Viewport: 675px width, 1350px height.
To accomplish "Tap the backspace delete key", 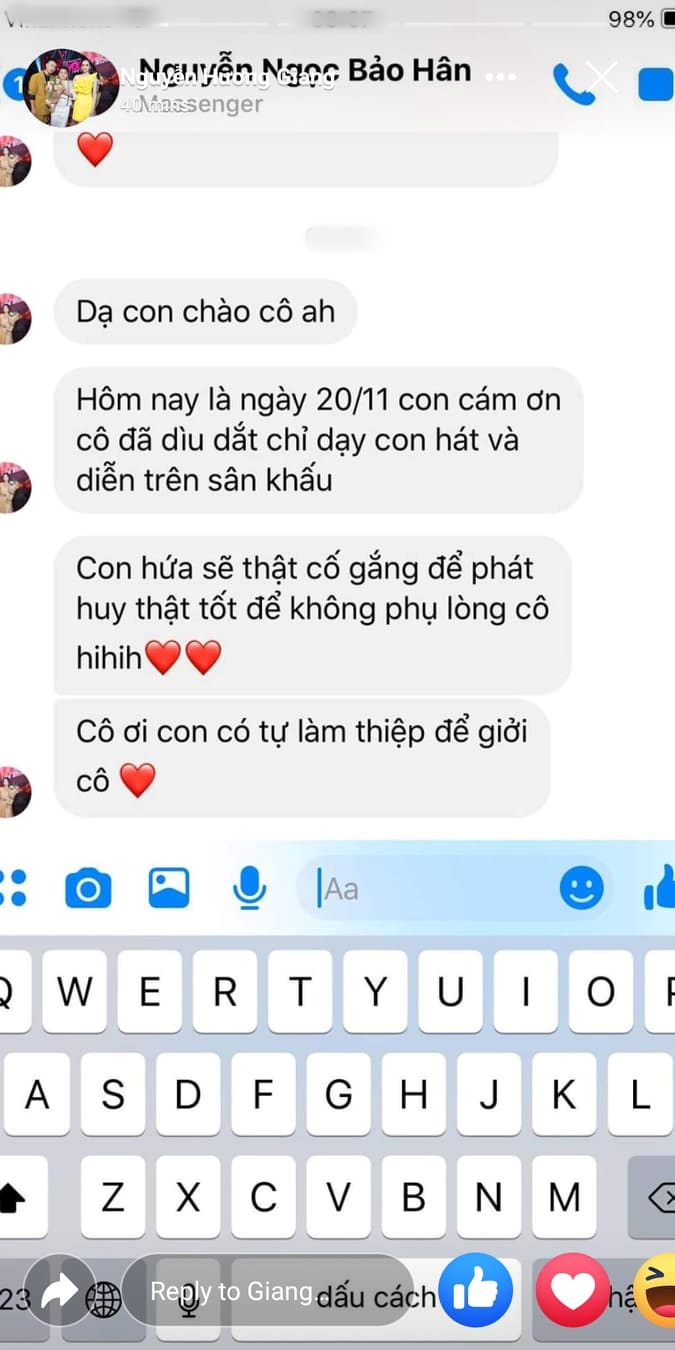I will coord(652,1197).
